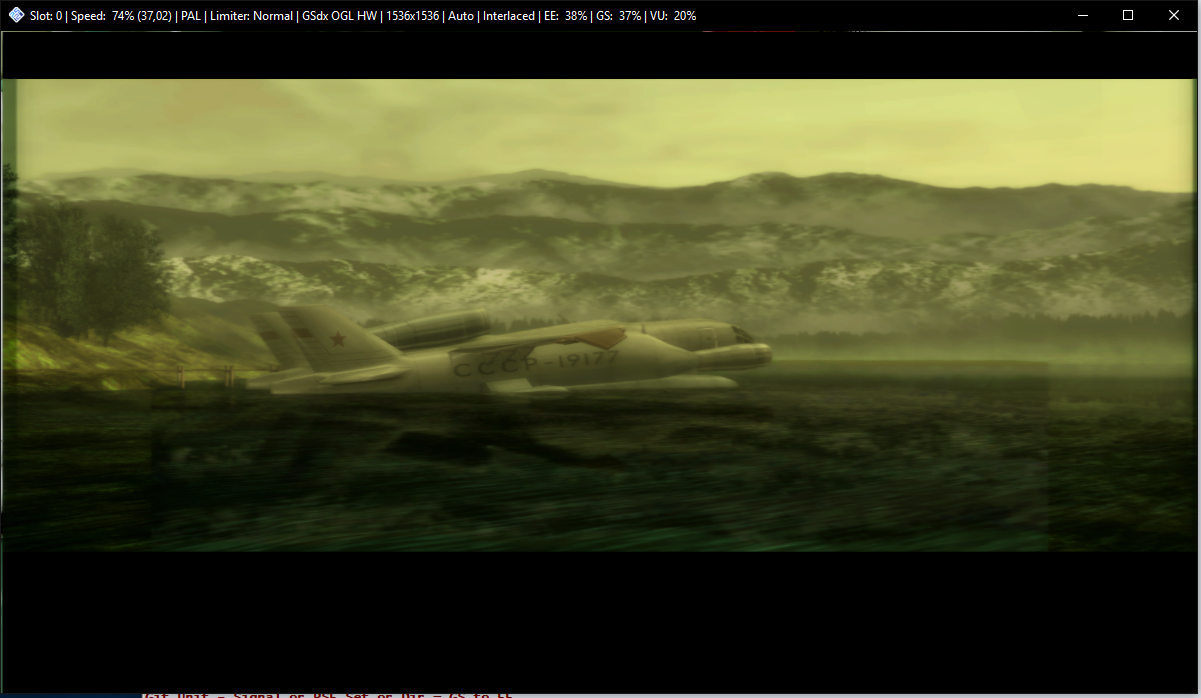Screen dimensions: 1201x698
Task: Minimize the PCSX2 window
Action: pos(1083,15)
